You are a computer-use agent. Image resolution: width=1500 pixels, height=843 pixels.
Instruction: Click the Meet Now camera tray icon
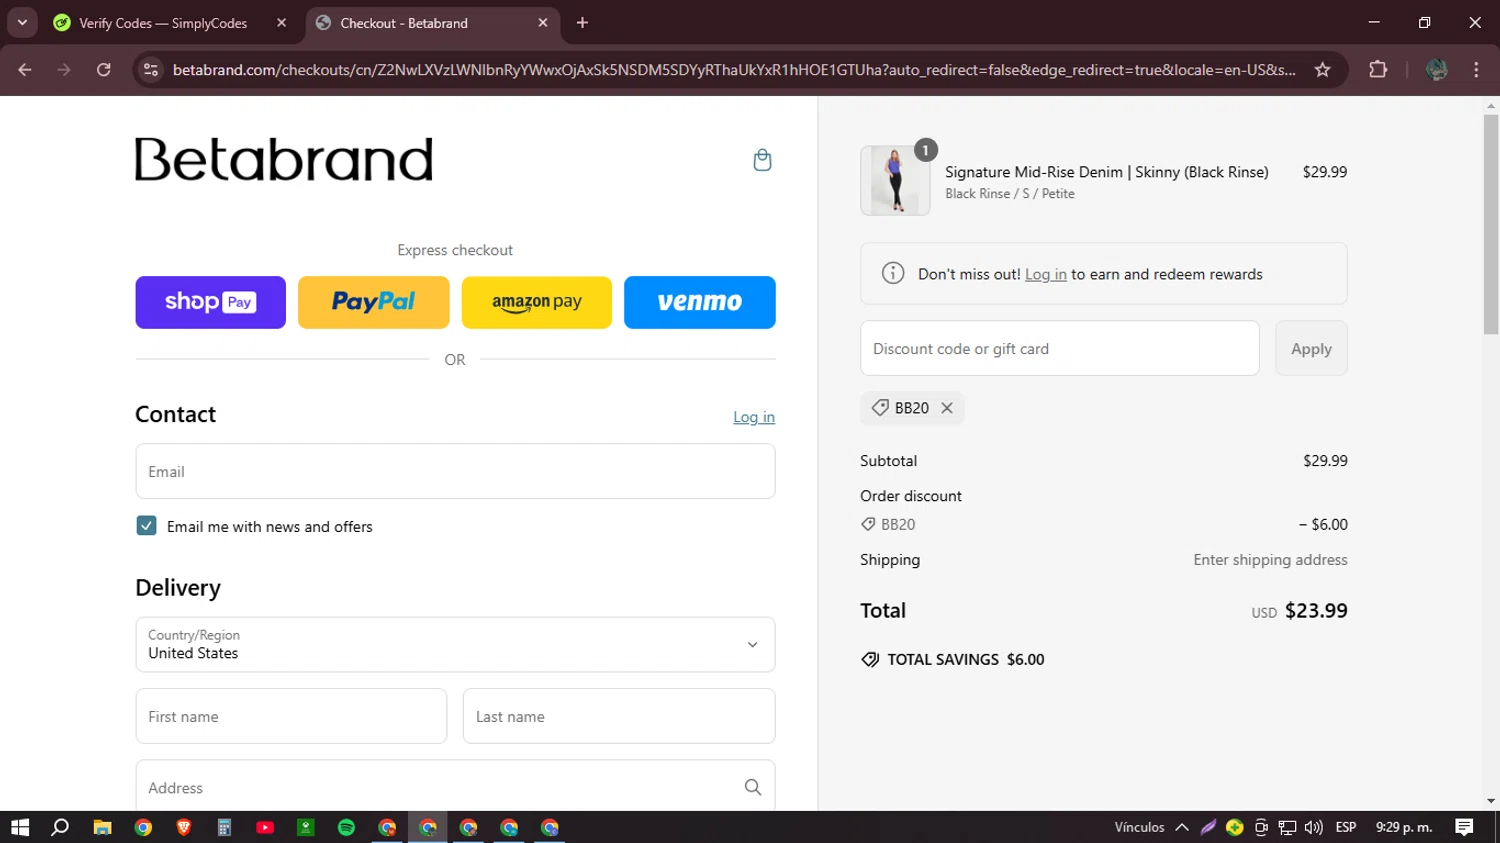1261,827
